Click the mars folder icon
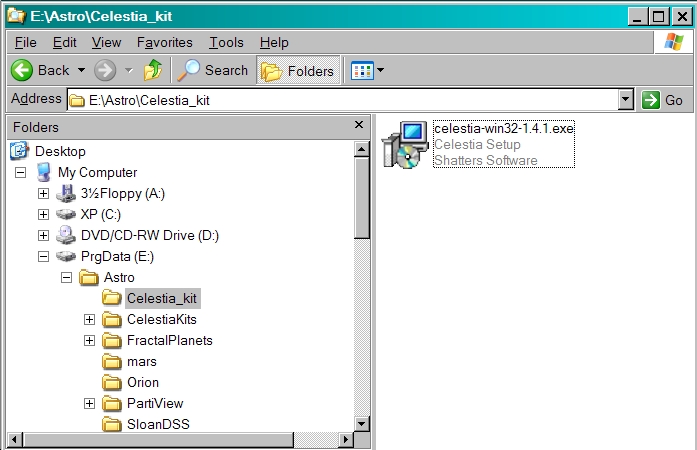Image resolution: width=697 pixels, height=450 pixels. click(112, 362)
